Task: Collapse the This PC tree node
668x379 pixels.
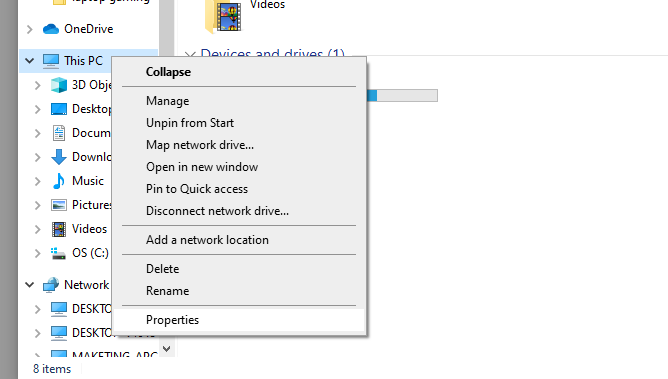Action: pos(29,61)
